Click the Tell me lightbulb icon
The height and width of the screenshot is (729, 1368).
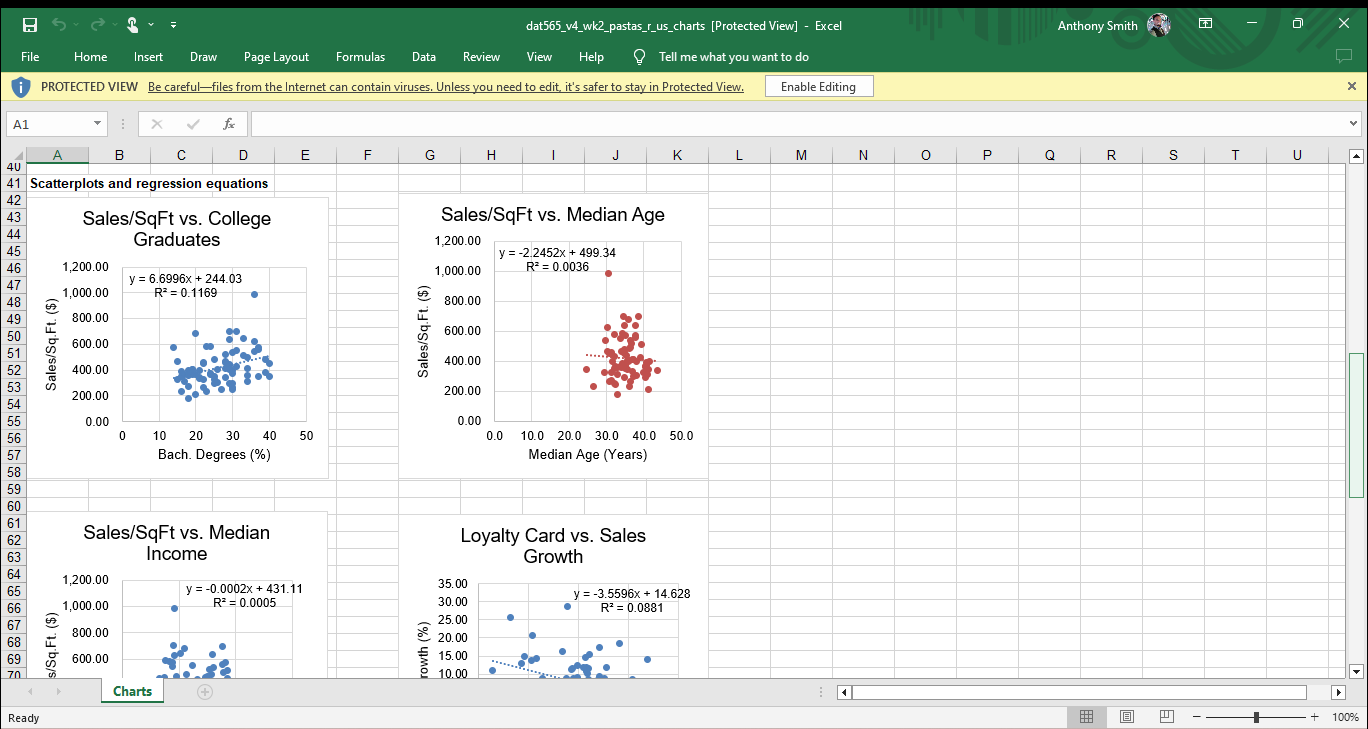(640, 57)
